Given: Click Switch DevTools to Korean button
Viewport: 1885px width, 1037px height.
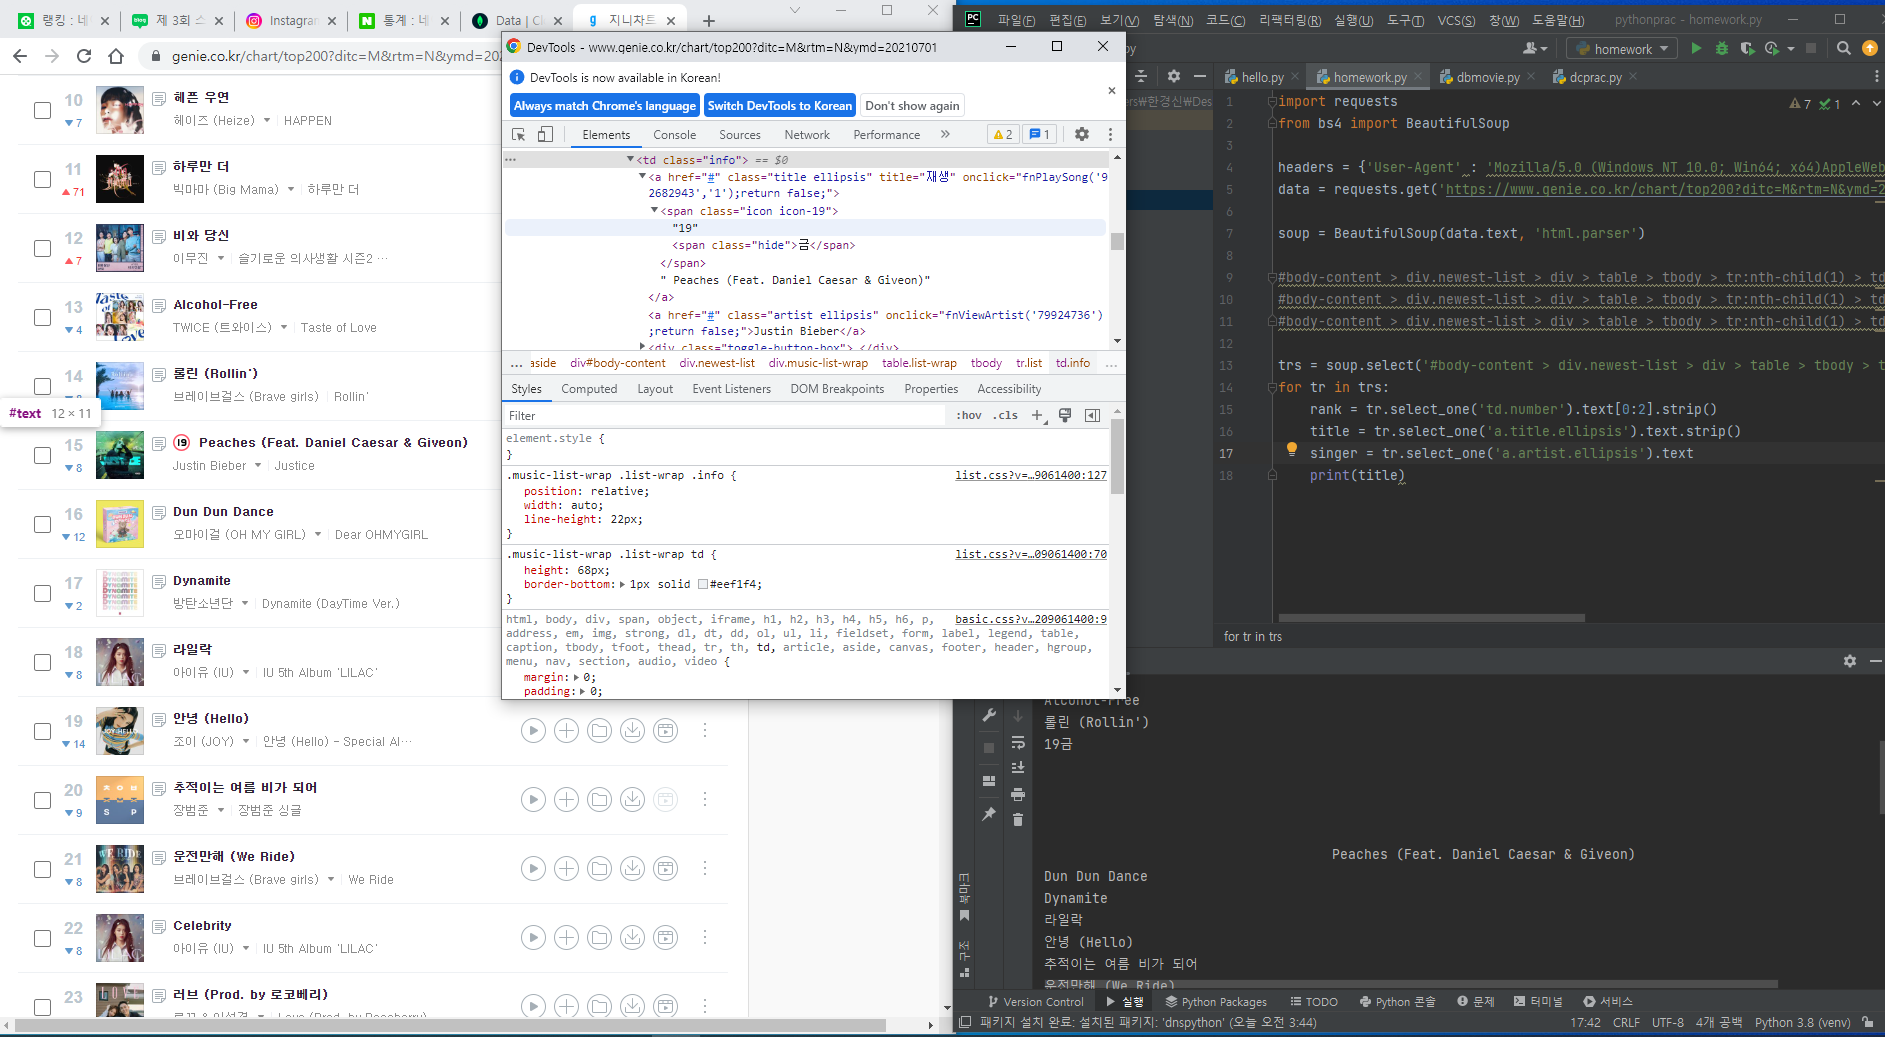Looking at the screenshot, I should [x=780, y=105].
